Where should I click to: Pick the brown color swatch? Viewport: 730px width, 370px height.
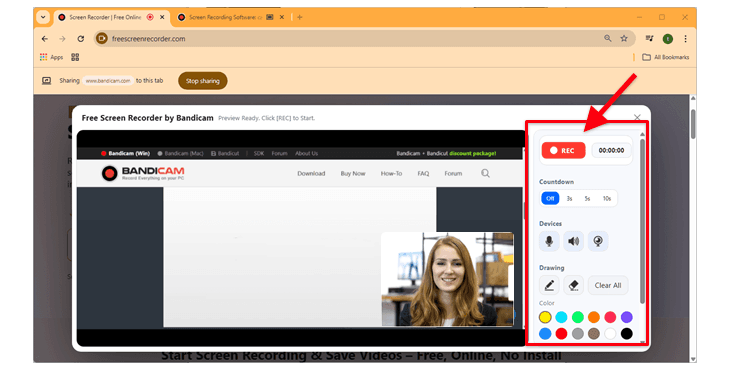click(594, 333)
